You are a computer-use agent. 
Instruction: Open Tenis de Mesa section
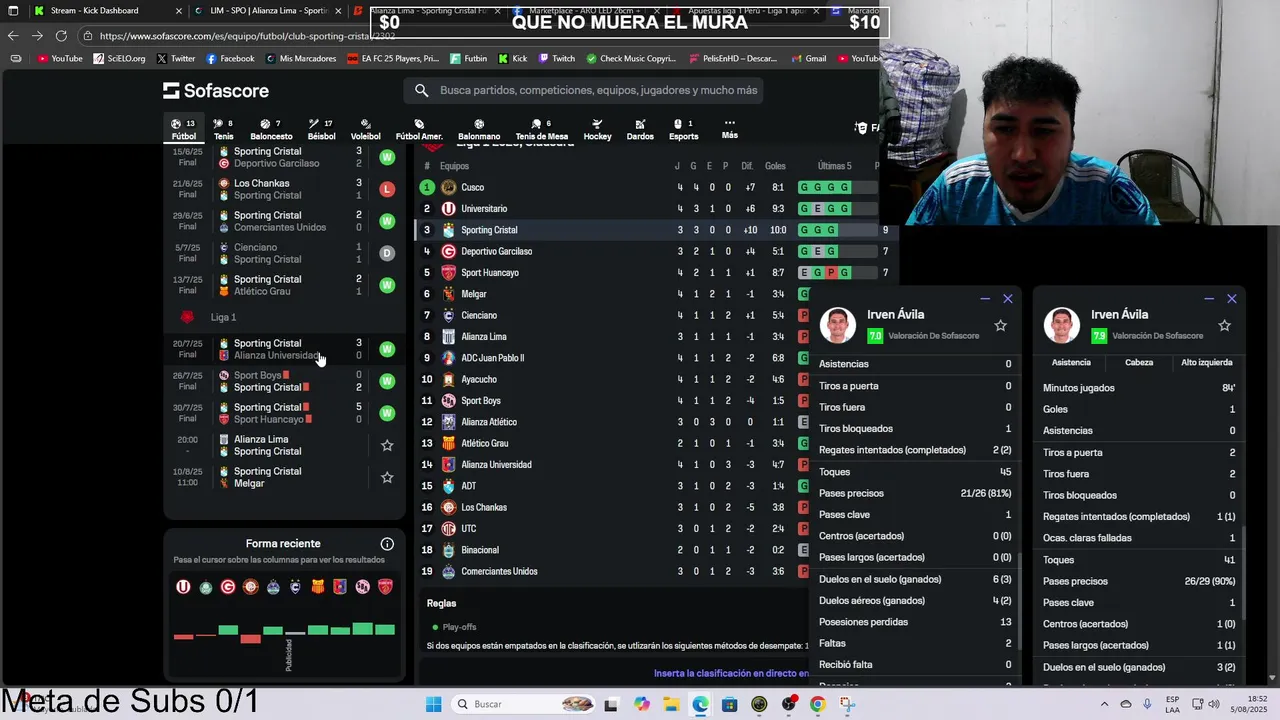click(541, 130)
